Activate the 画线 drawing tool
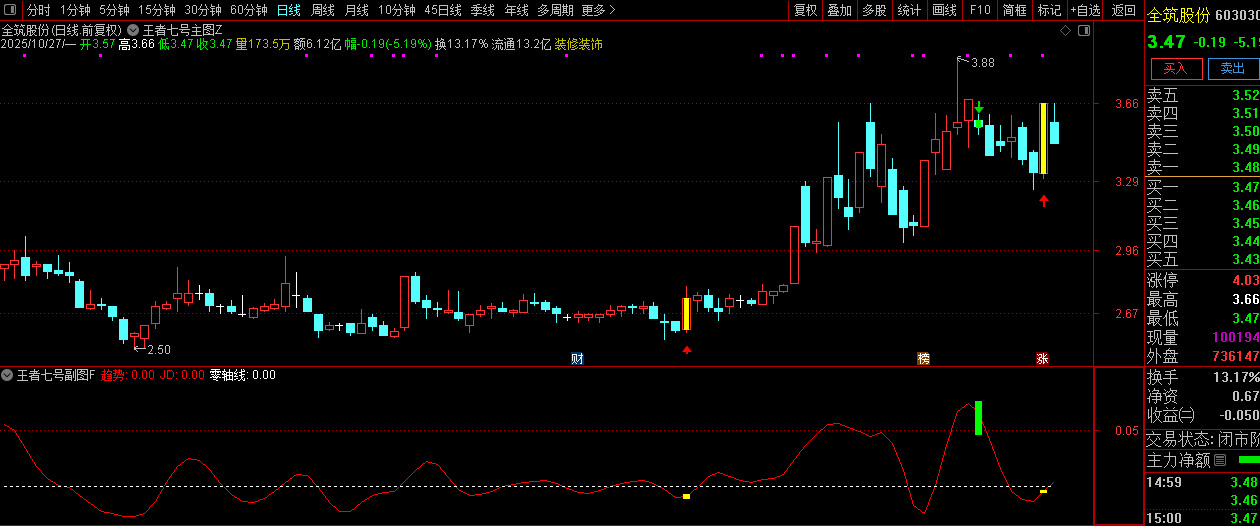The height and width of the screenshot is (526, 1260). click(944, 10)
